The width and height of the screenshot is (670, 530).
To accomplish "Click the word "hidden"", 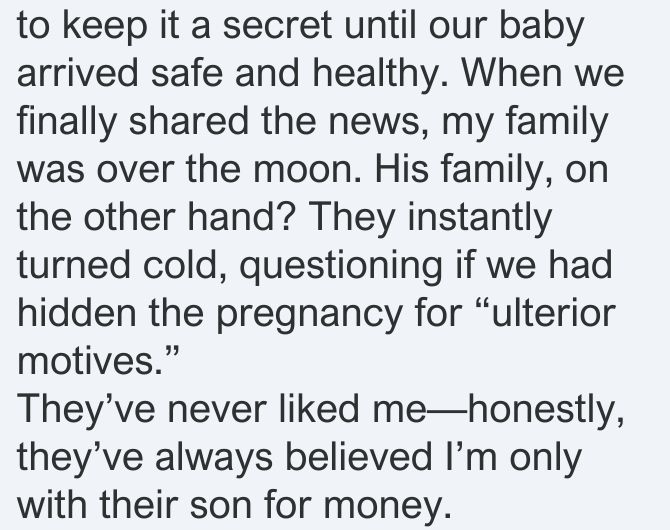I will 76,312.
